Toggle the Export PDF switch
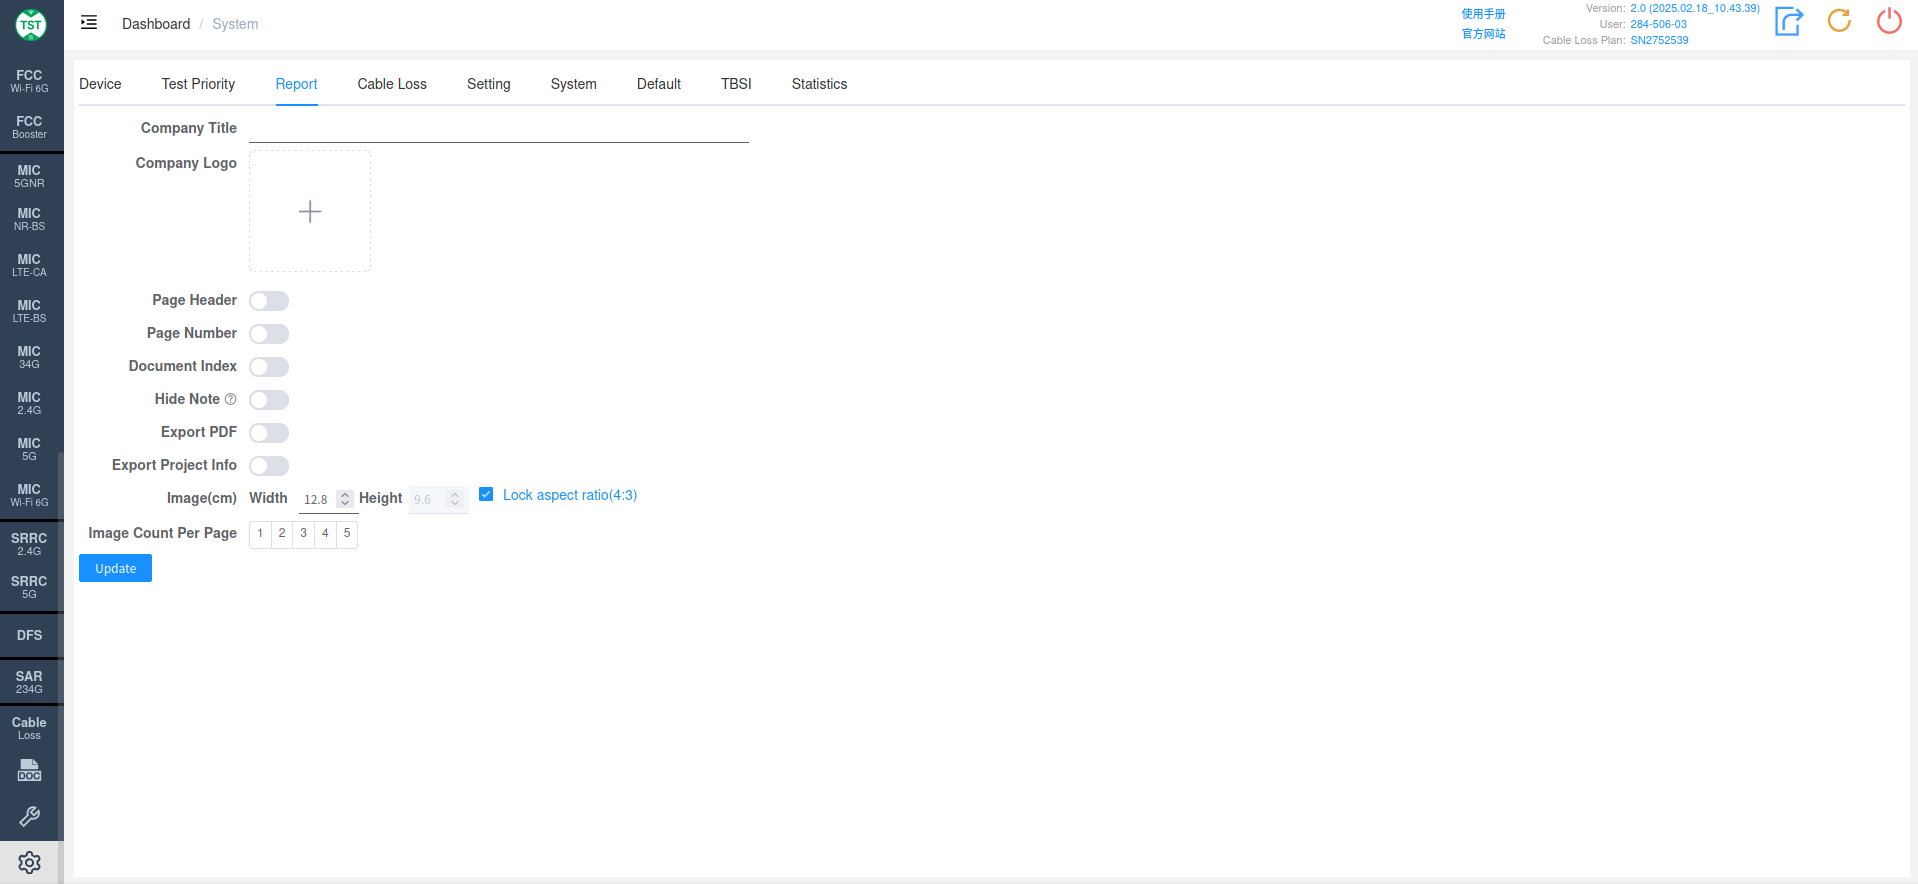 (x=269, y=433)
